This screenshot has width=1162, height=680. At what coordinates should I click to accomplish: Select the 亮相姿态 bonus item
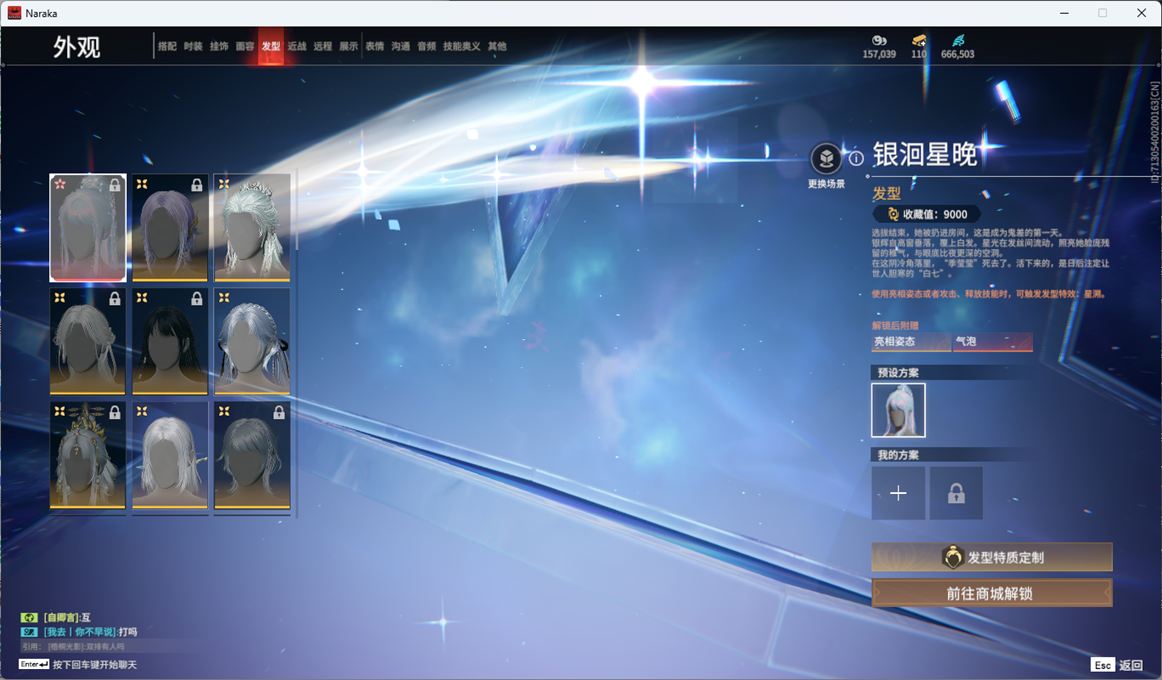[x=910, y=342]
